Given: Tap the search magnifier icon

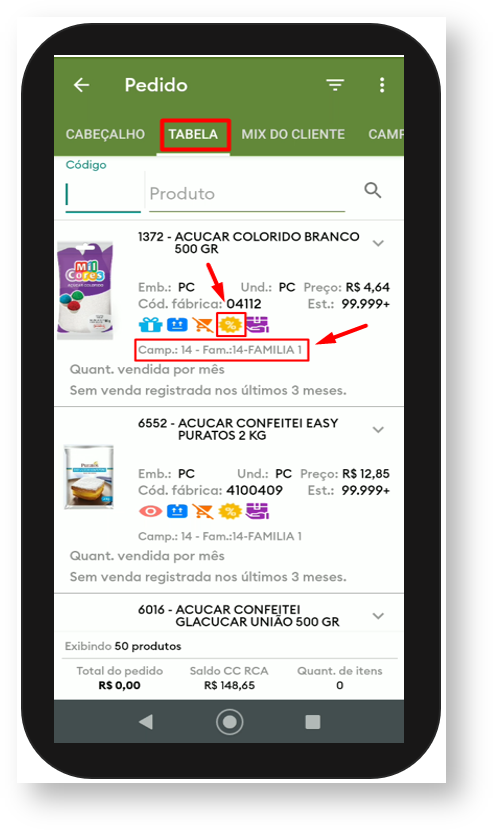Looking at the screenshot, I should point(373,190).
